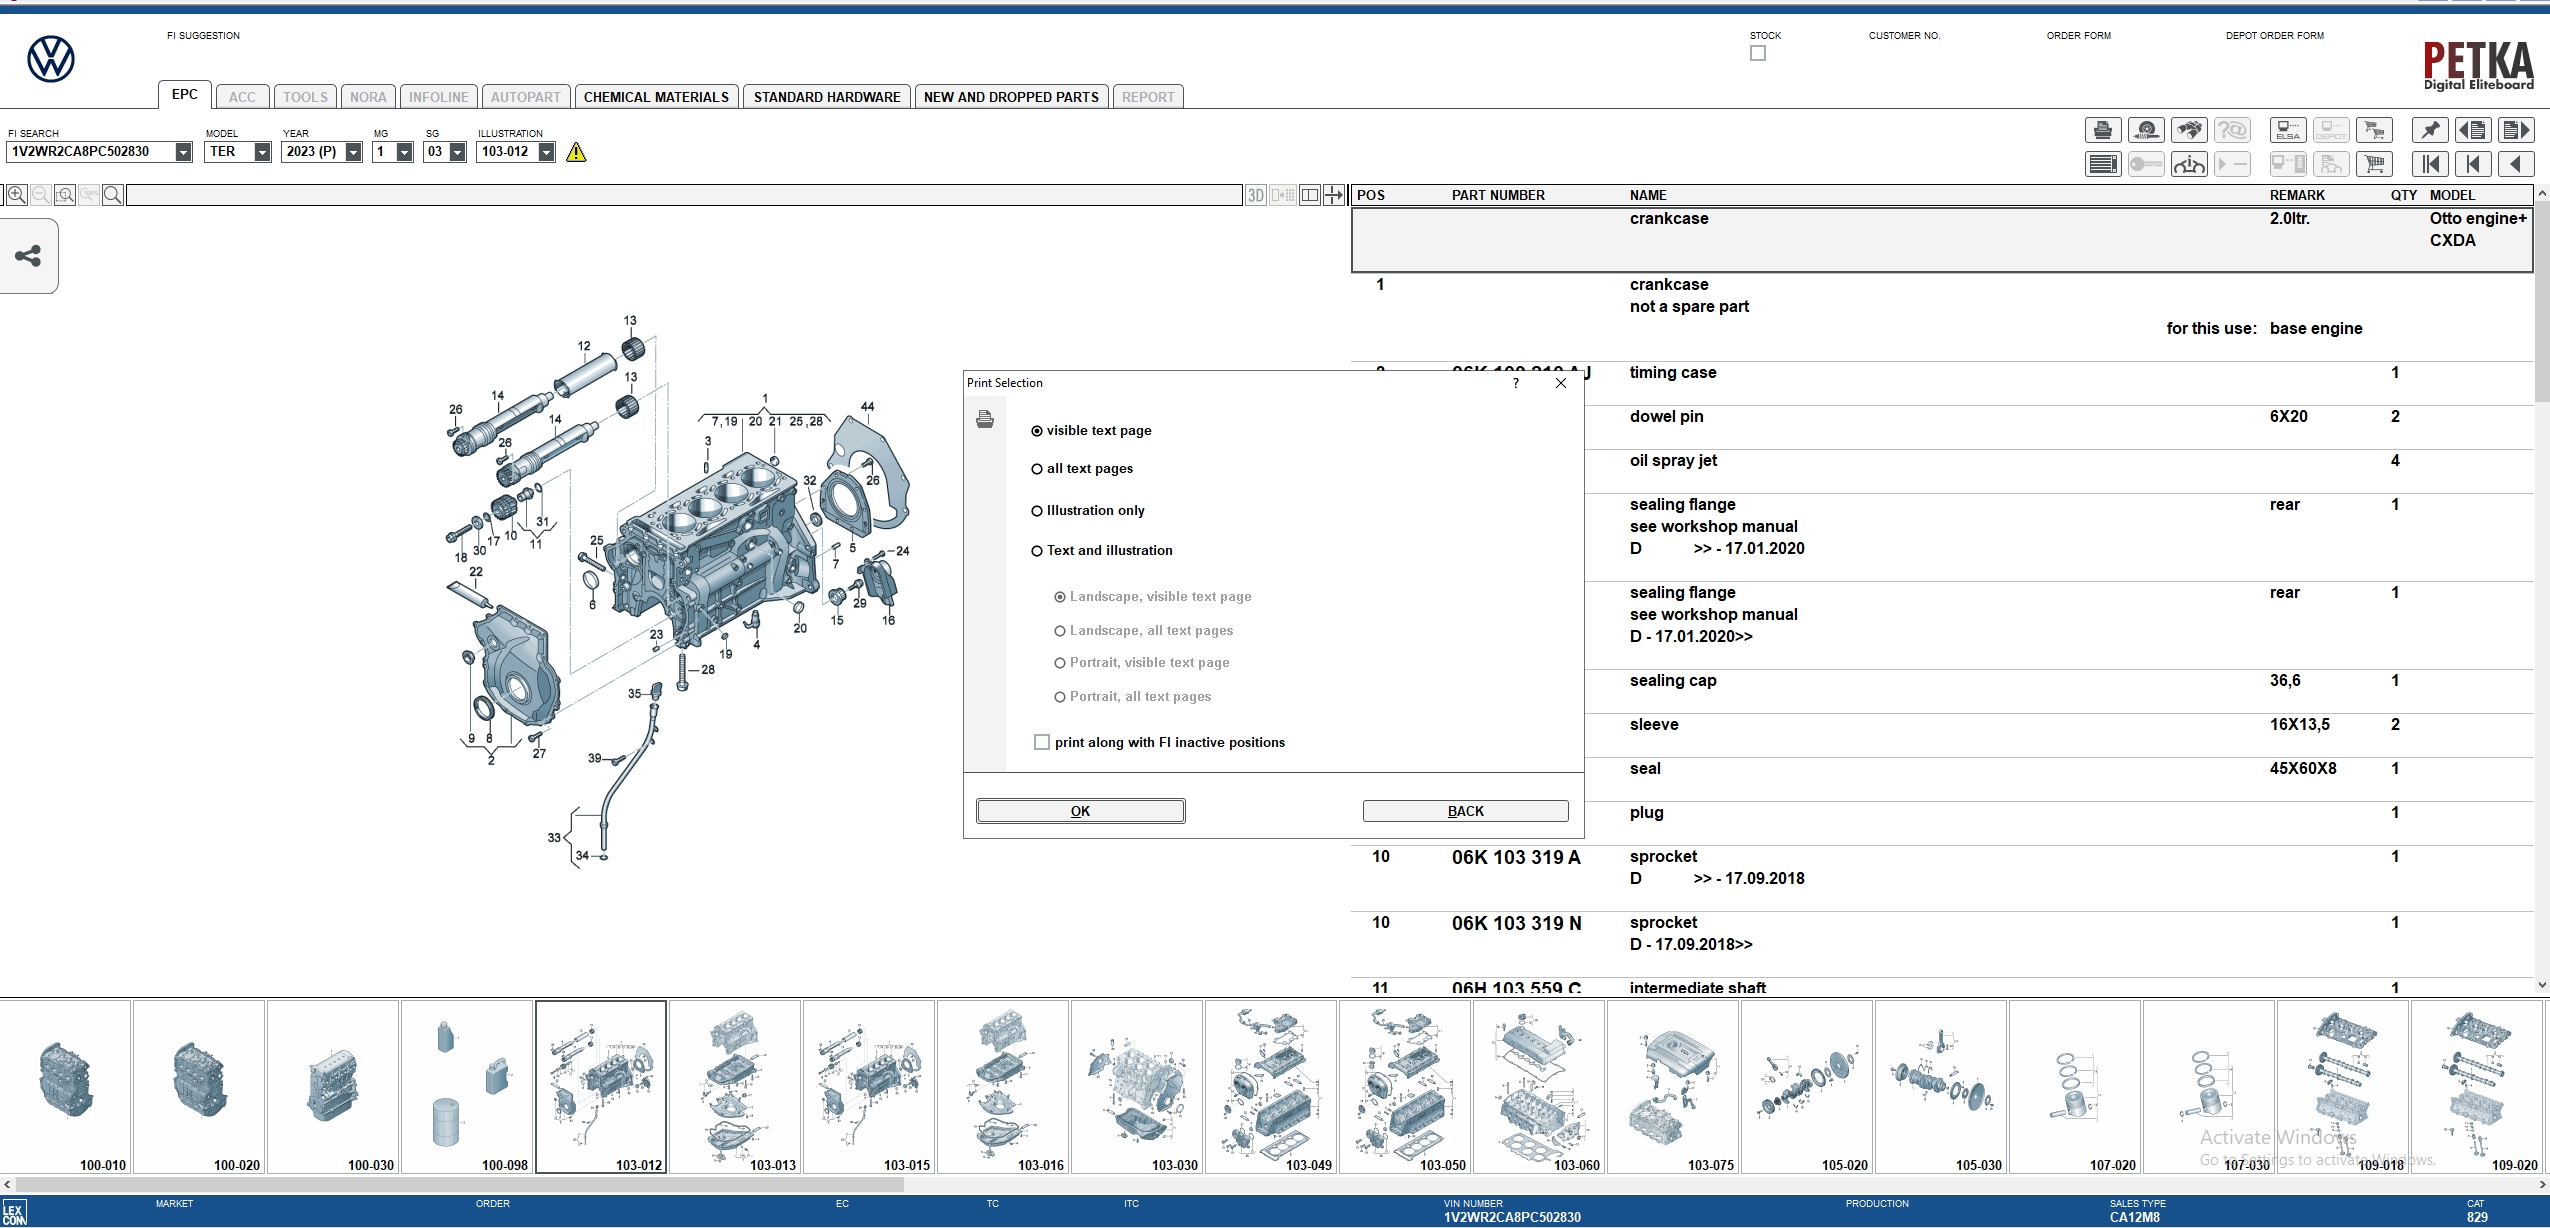The image size is (2550, 1228).
Task: Select 'visible text page' radio option
Action: [1091, 431]
